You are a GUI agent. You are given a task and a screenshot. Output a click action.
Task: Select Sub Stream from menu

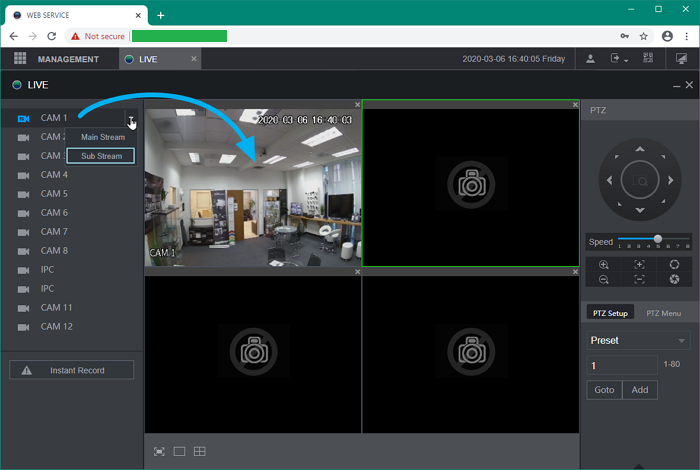tap(101, 156)
